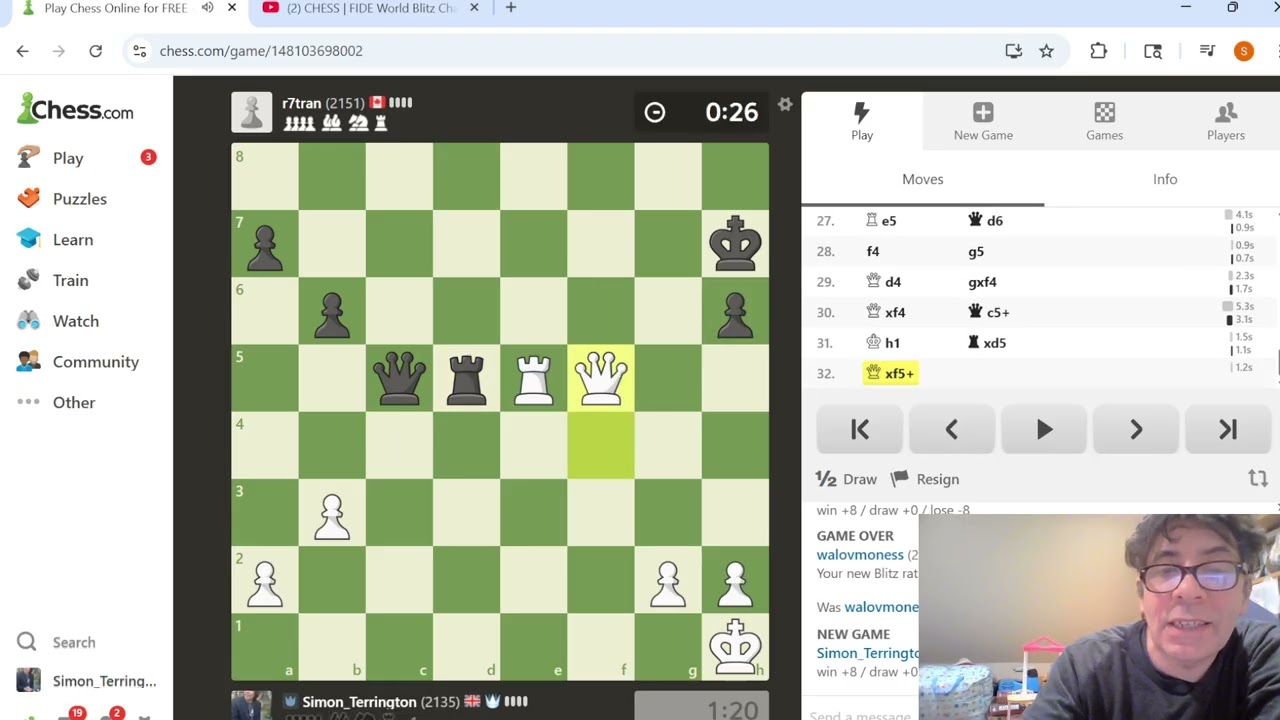Open Train in the left sidebar
The image size is (1280, 720).
(70, 280)
